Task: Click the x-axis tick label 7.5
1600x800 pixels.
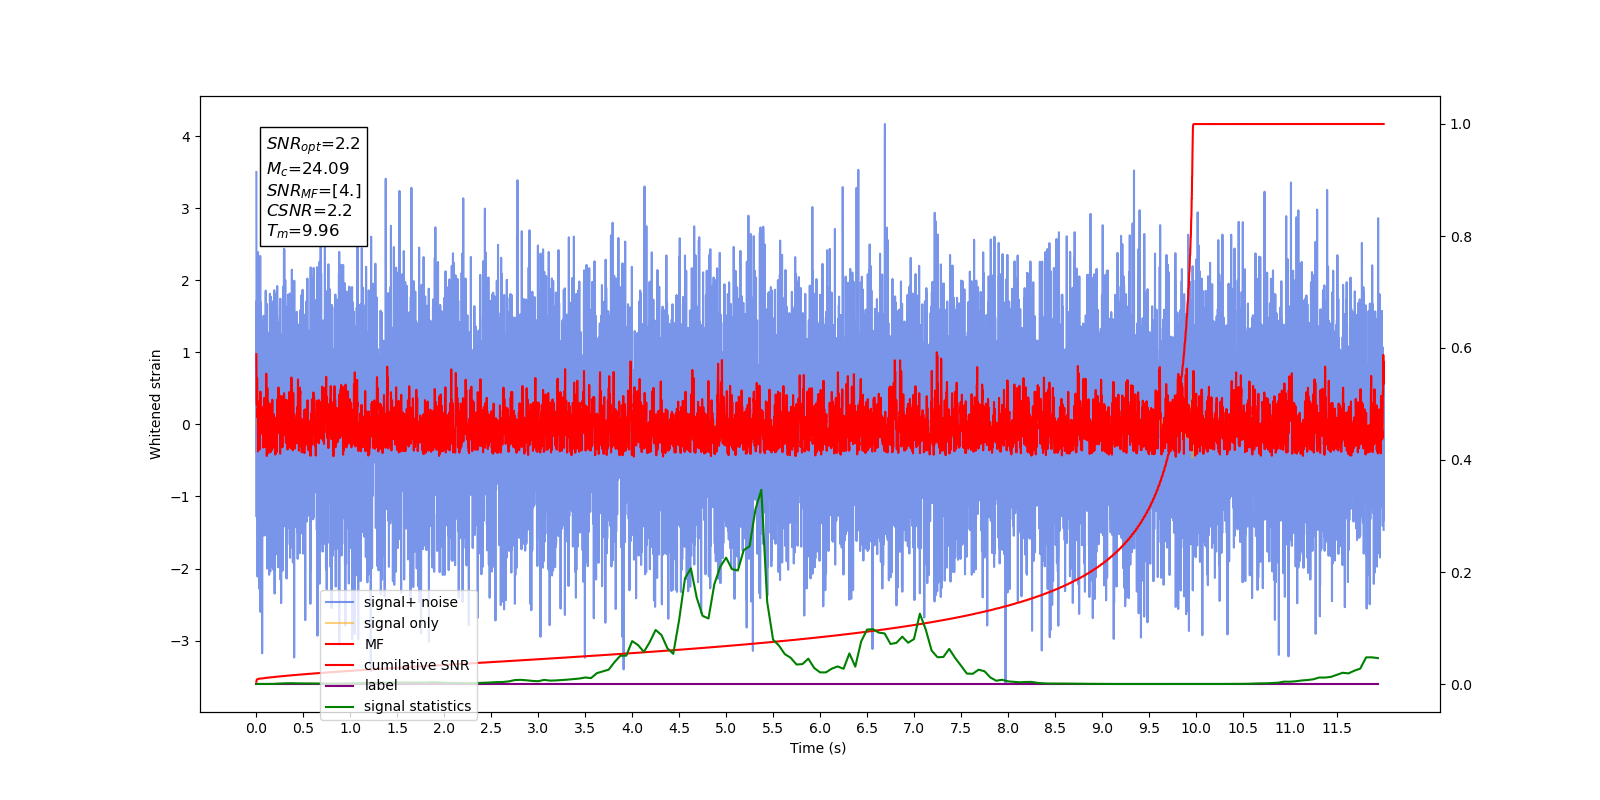Action: click(961, 728)
